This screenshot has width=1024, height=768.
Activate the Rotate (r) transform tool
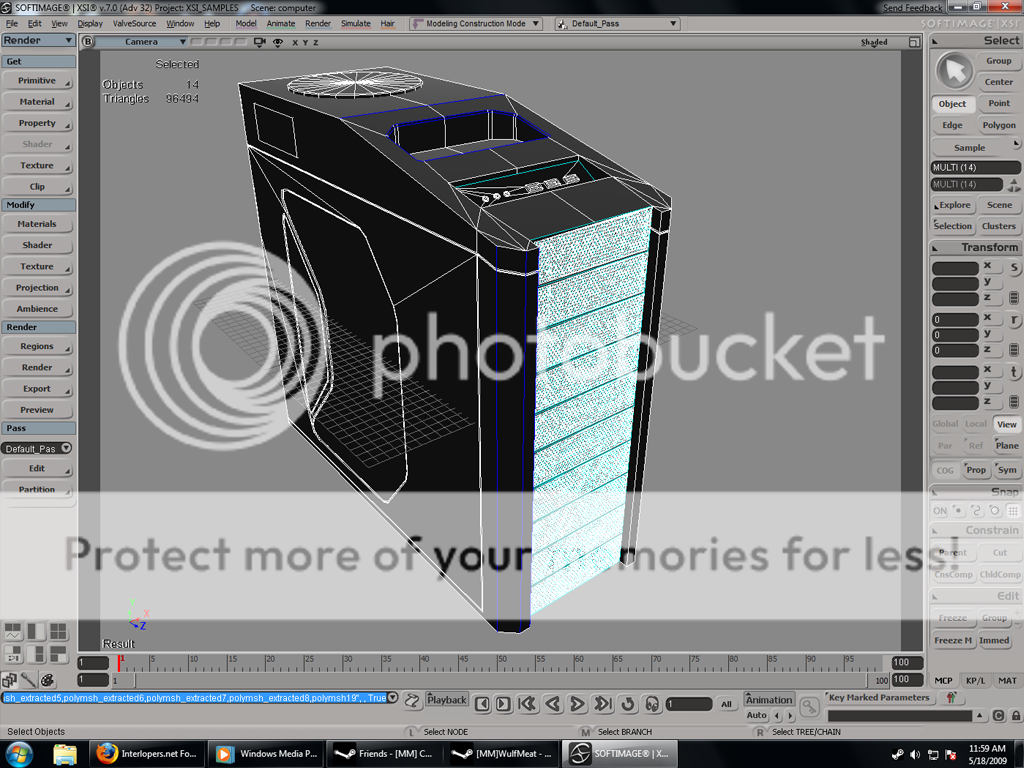pos(1014,320)
